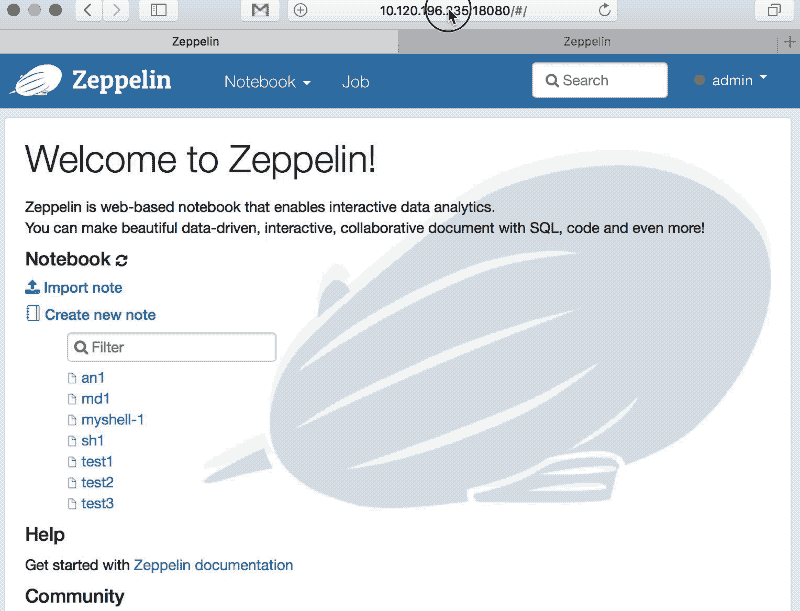Click the file icon beside test2
Image resolution: width=800 pixels, height=611 pixels.
pos(72,482)
